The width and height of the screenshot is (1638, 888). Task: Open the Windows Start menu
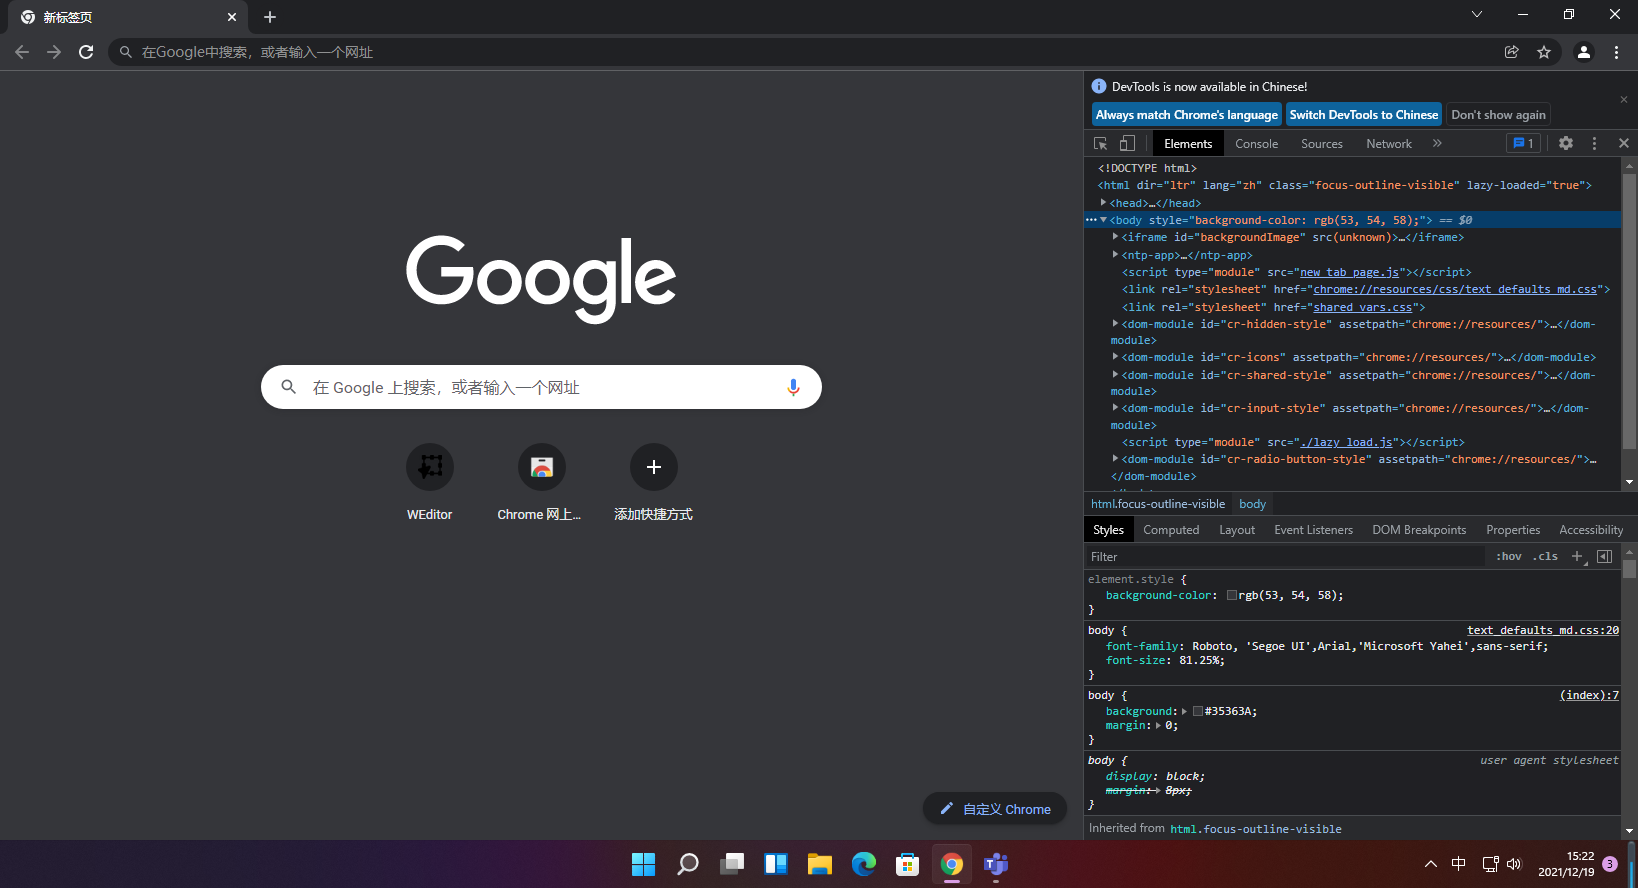point(643,864)
